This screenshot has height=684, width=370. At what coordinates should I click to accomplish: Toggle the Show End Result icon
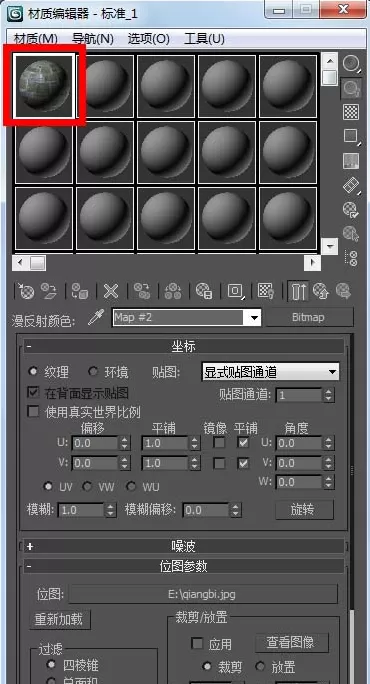click(x=298, y=291)
